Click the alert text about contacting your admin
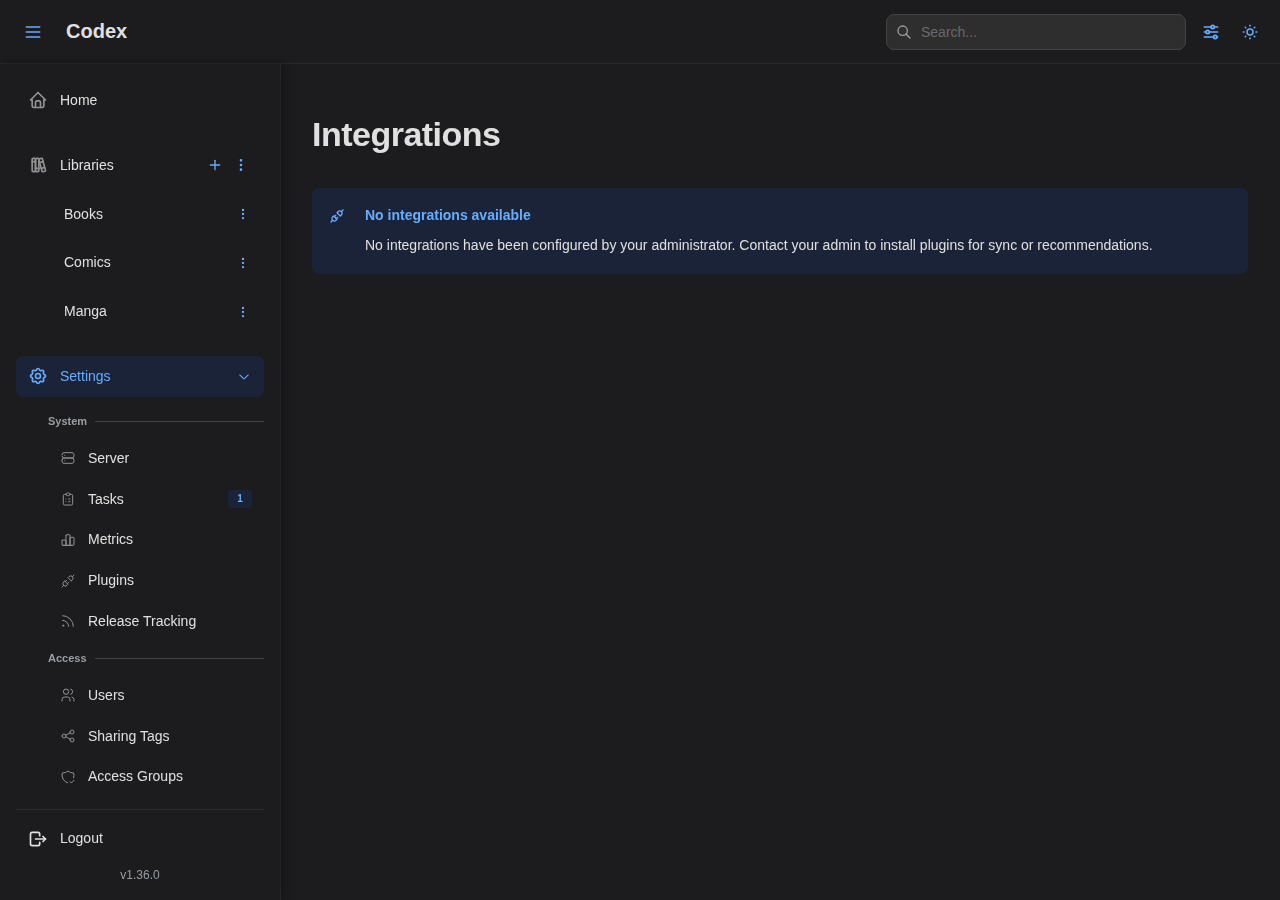The width and height of the screenshot is (1280, 900). (759, 245)
